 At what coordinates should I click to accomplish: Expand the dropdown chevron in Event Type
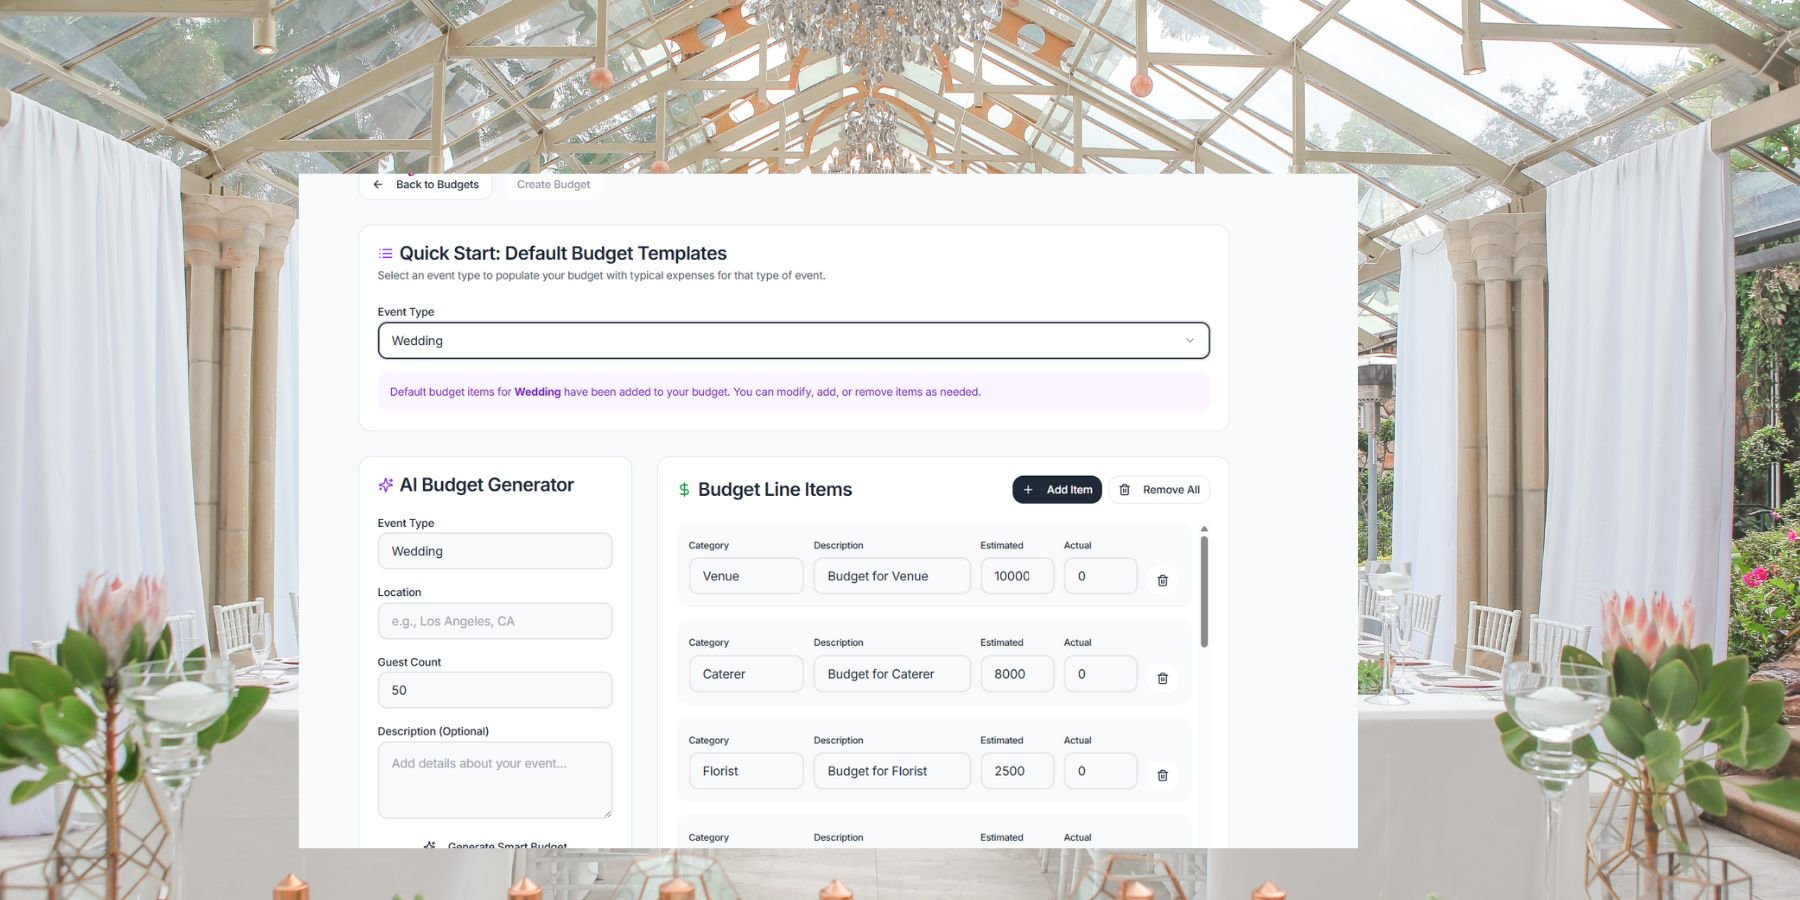point(1189,341)
